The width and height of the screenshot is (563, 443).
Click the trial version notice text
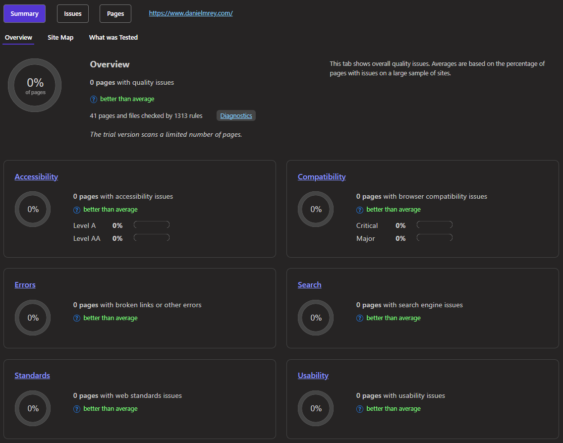[166, 135]
